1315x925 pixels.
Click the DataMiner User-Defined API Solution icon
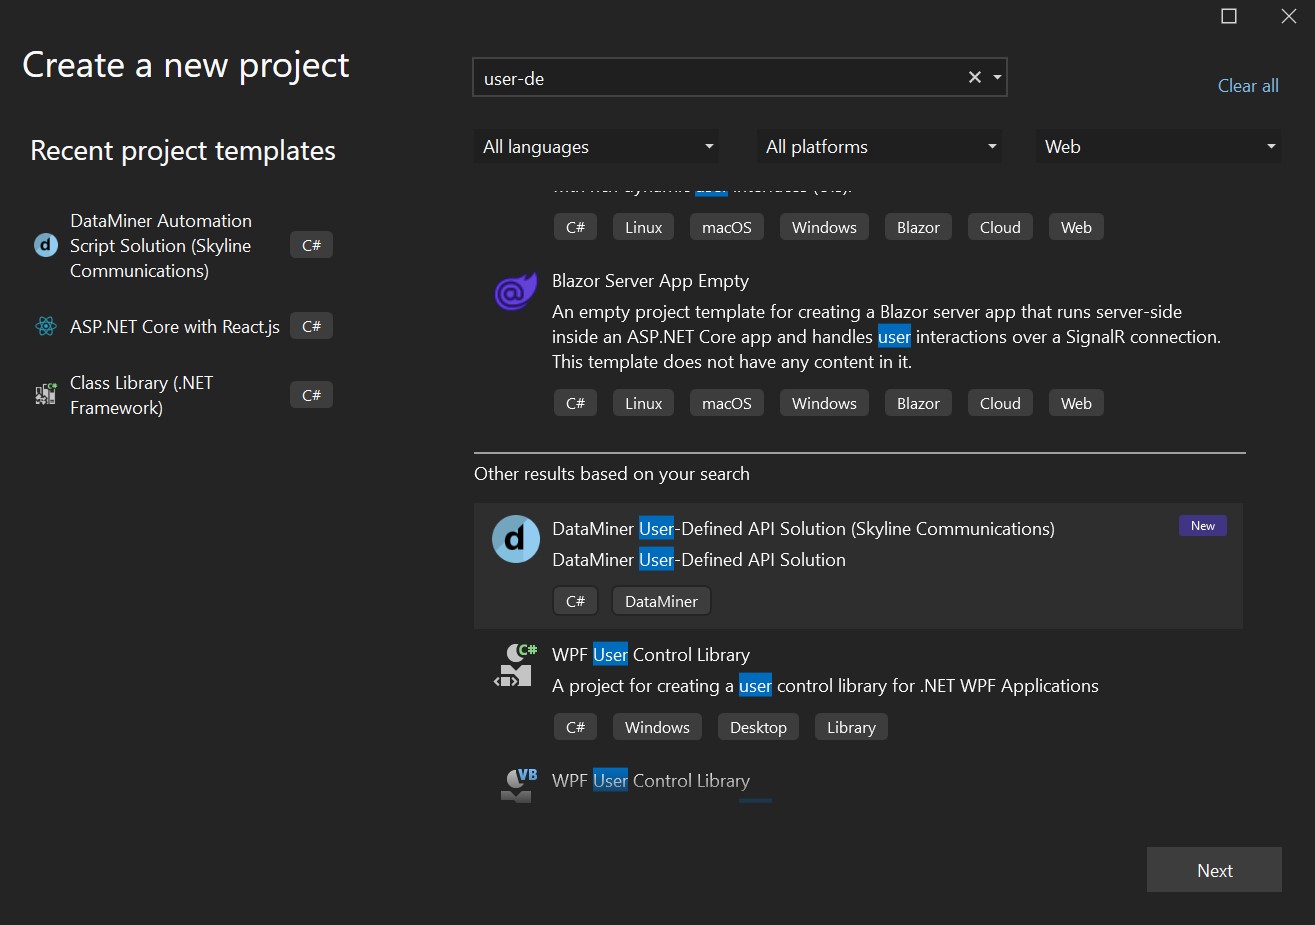click(516, 539)
